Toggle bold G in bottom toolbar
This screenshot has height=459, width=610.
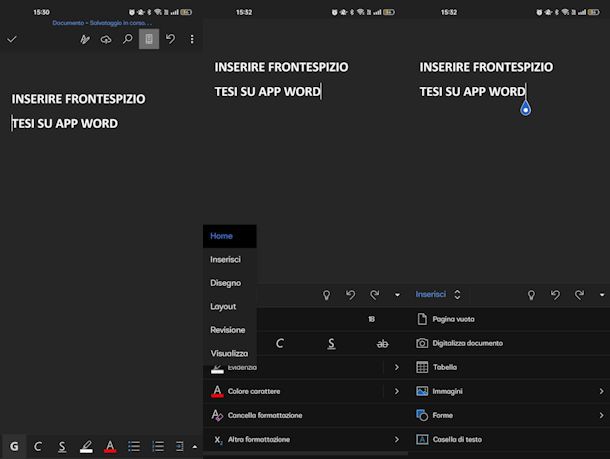point(14,446)
